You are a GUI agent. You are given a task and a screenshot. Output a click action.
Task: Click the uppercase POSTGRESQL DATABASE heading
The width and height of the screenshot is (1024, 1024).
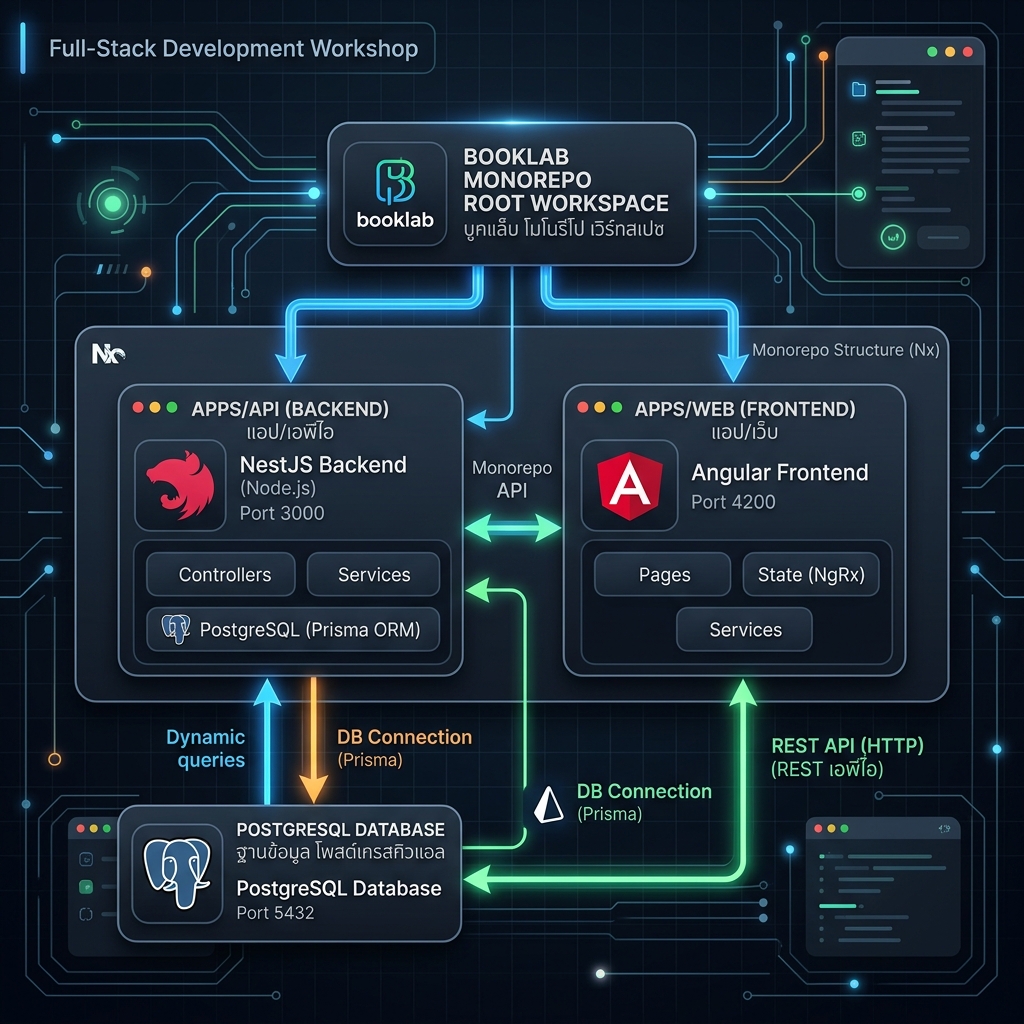[x=340, y=829]
